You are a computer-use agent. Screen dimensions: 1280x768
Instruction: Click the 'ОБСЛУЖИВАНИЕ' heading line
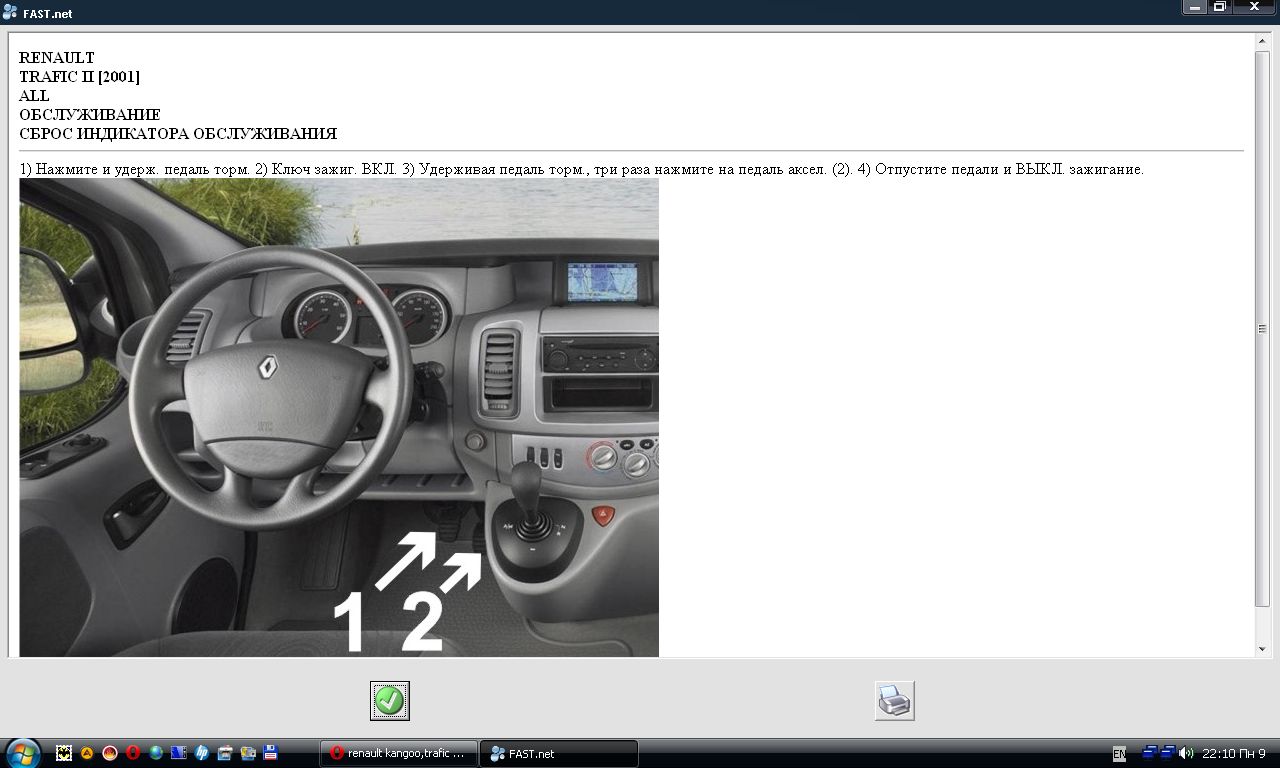[x=90, y=115]
